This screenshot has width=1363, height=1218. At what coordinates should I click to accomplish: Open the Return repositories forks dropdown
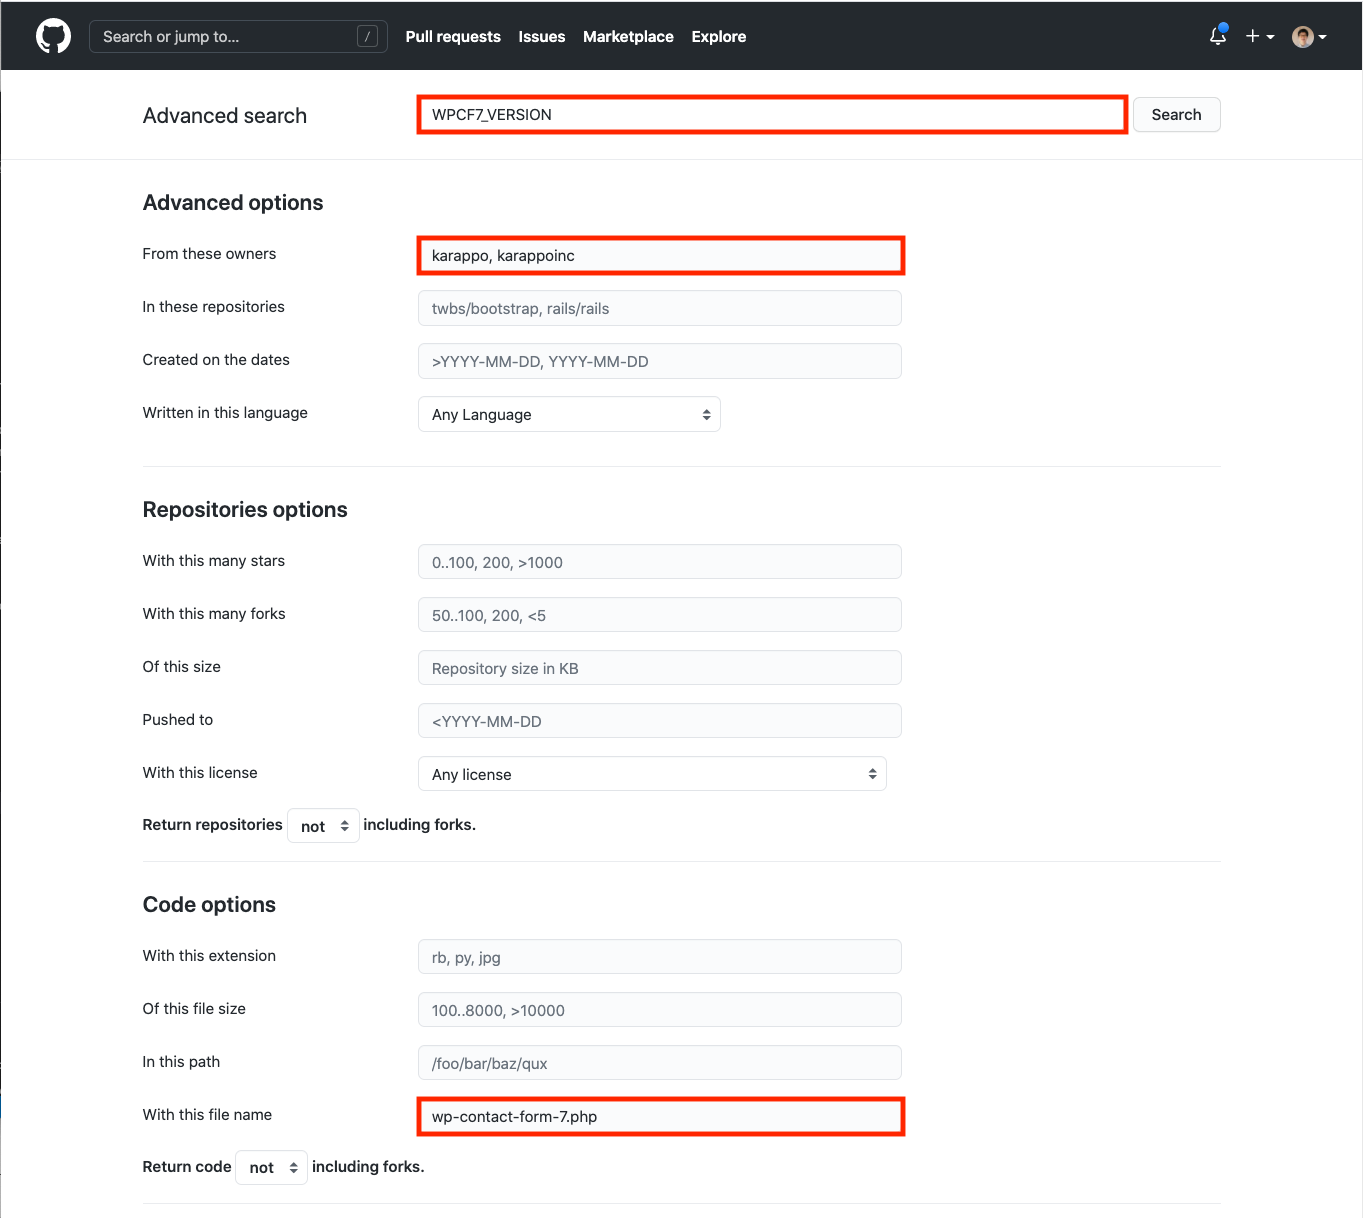(x=323, y=826)
